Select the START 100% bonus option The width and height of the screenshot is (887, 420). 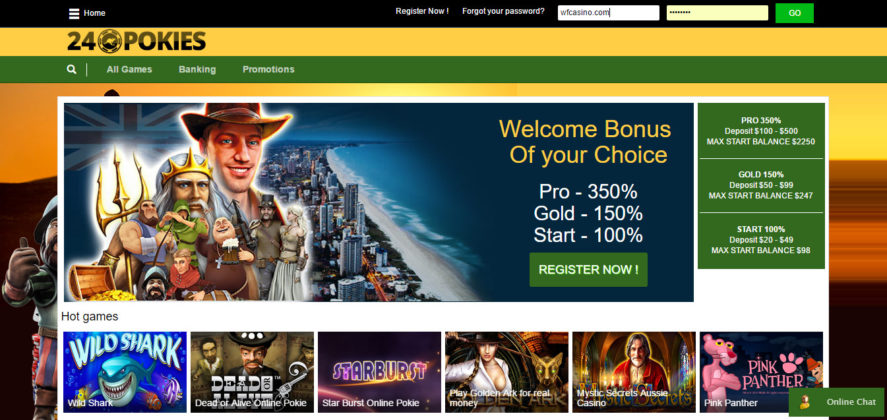[x=761, y=240]
